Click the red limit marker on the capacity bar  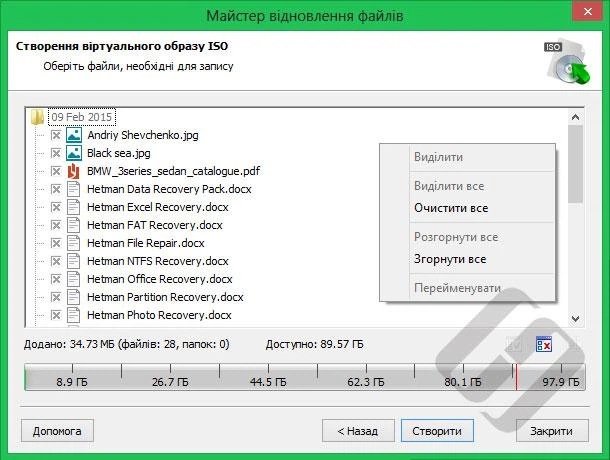516,377
